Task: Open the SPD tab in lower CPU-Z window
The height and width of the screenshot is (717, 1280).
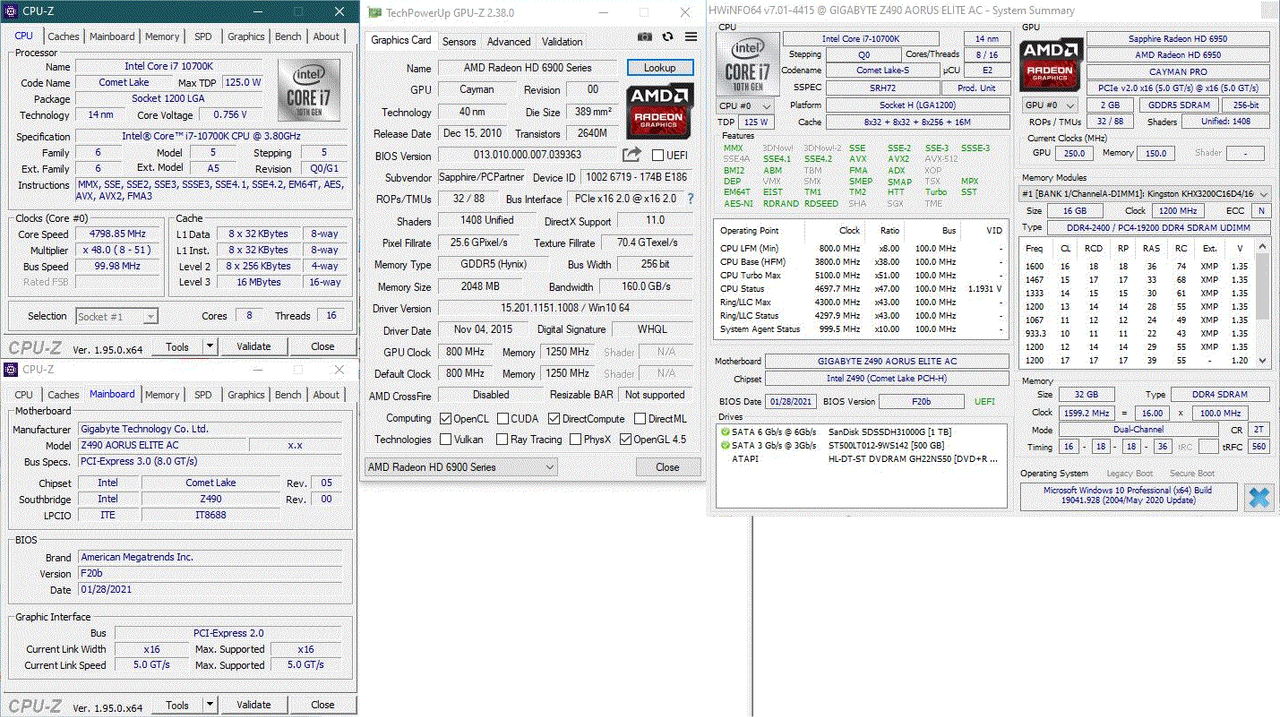Action: (203, 394)
